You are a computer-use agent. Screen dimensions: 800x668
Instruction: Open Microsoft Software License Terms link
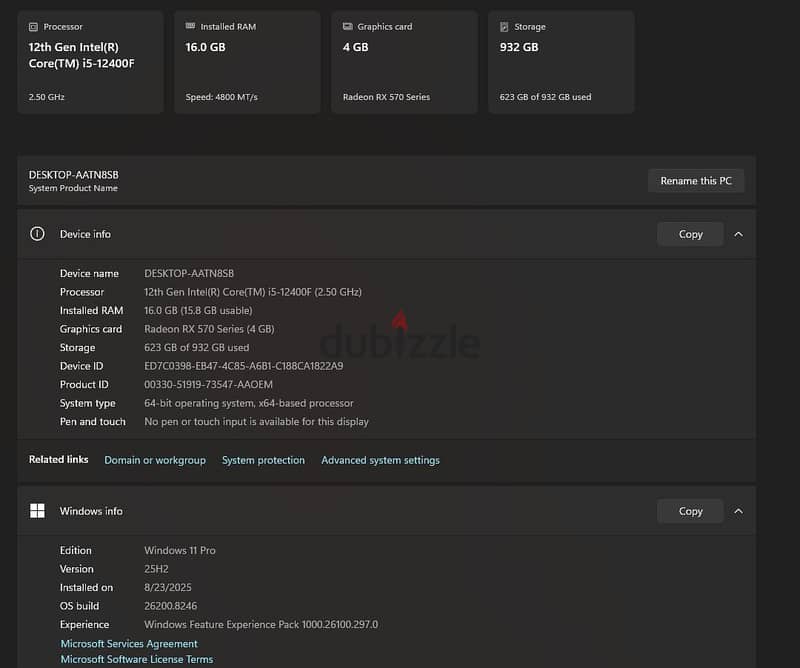tap(137, 659)
